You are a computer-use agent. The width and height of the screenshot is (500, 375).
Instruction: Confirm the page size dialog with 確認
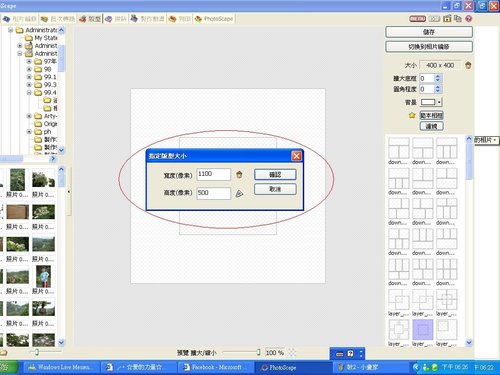tap(275, 174)
